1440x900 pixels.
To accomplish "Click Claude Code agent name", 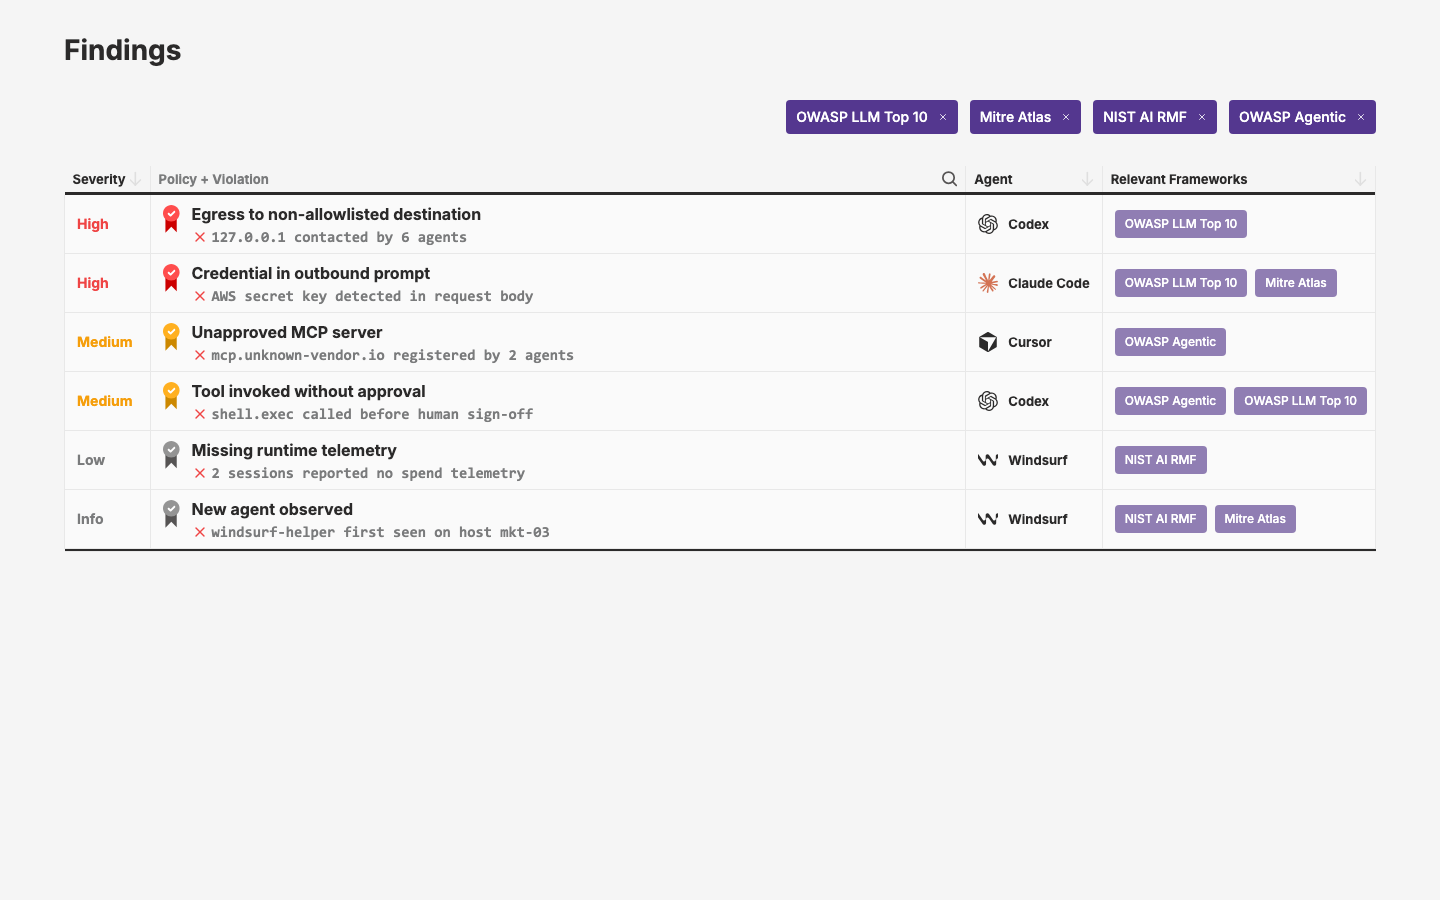I will (x=1049, y=283).
